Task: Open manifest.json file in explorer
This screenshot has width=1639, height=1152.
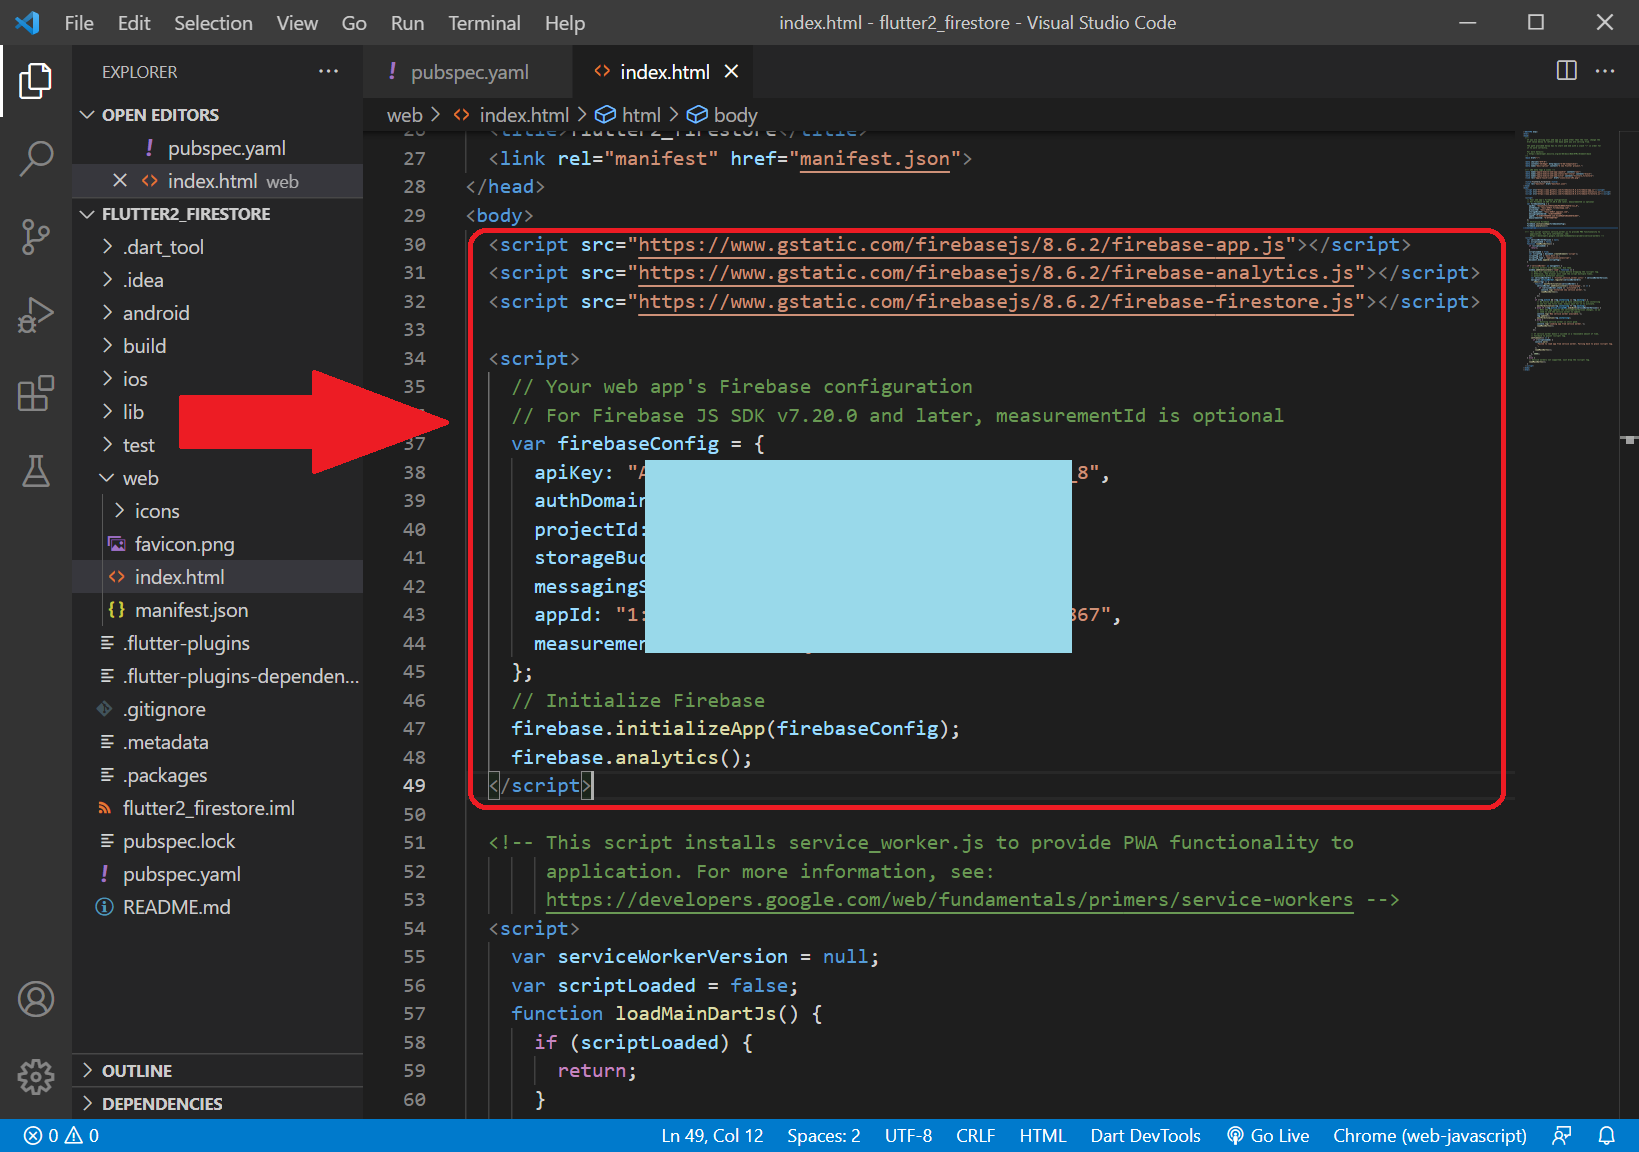Action: (x=191, y=610)
